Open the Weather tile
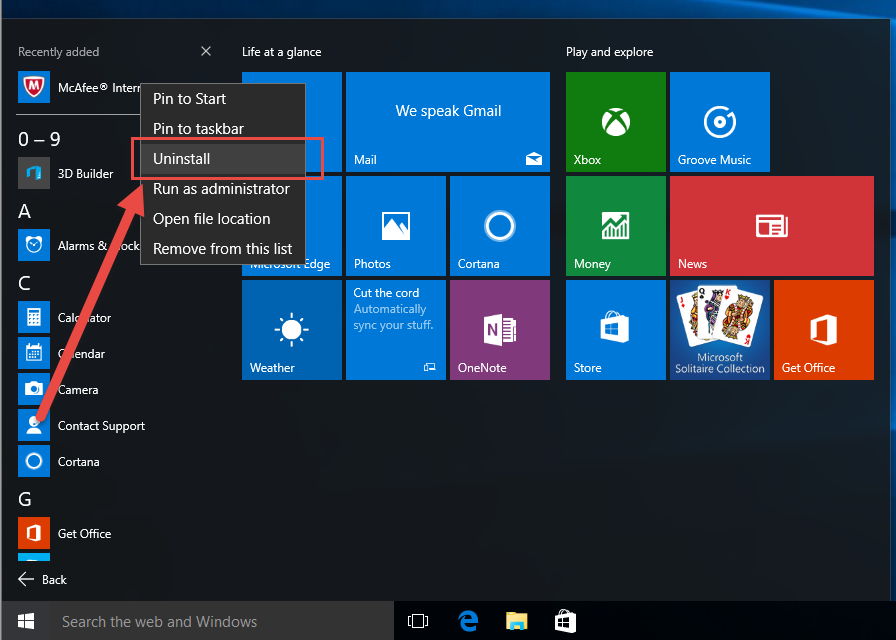The height and width of the screenshot is (640, 896). pos(291,330)
